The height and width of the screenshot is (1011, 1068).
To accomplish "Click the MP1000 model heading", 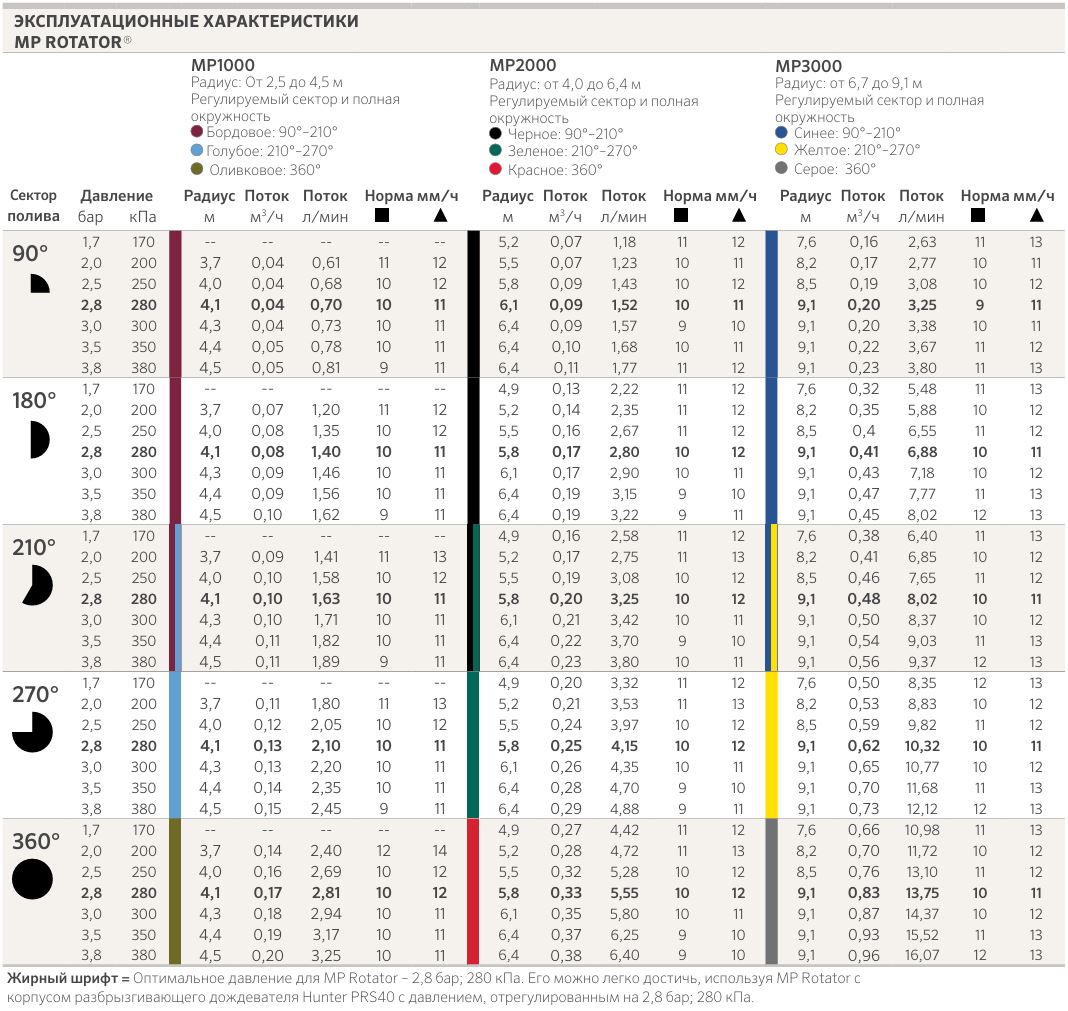I will pyautogui.click(x=222, y=66).
